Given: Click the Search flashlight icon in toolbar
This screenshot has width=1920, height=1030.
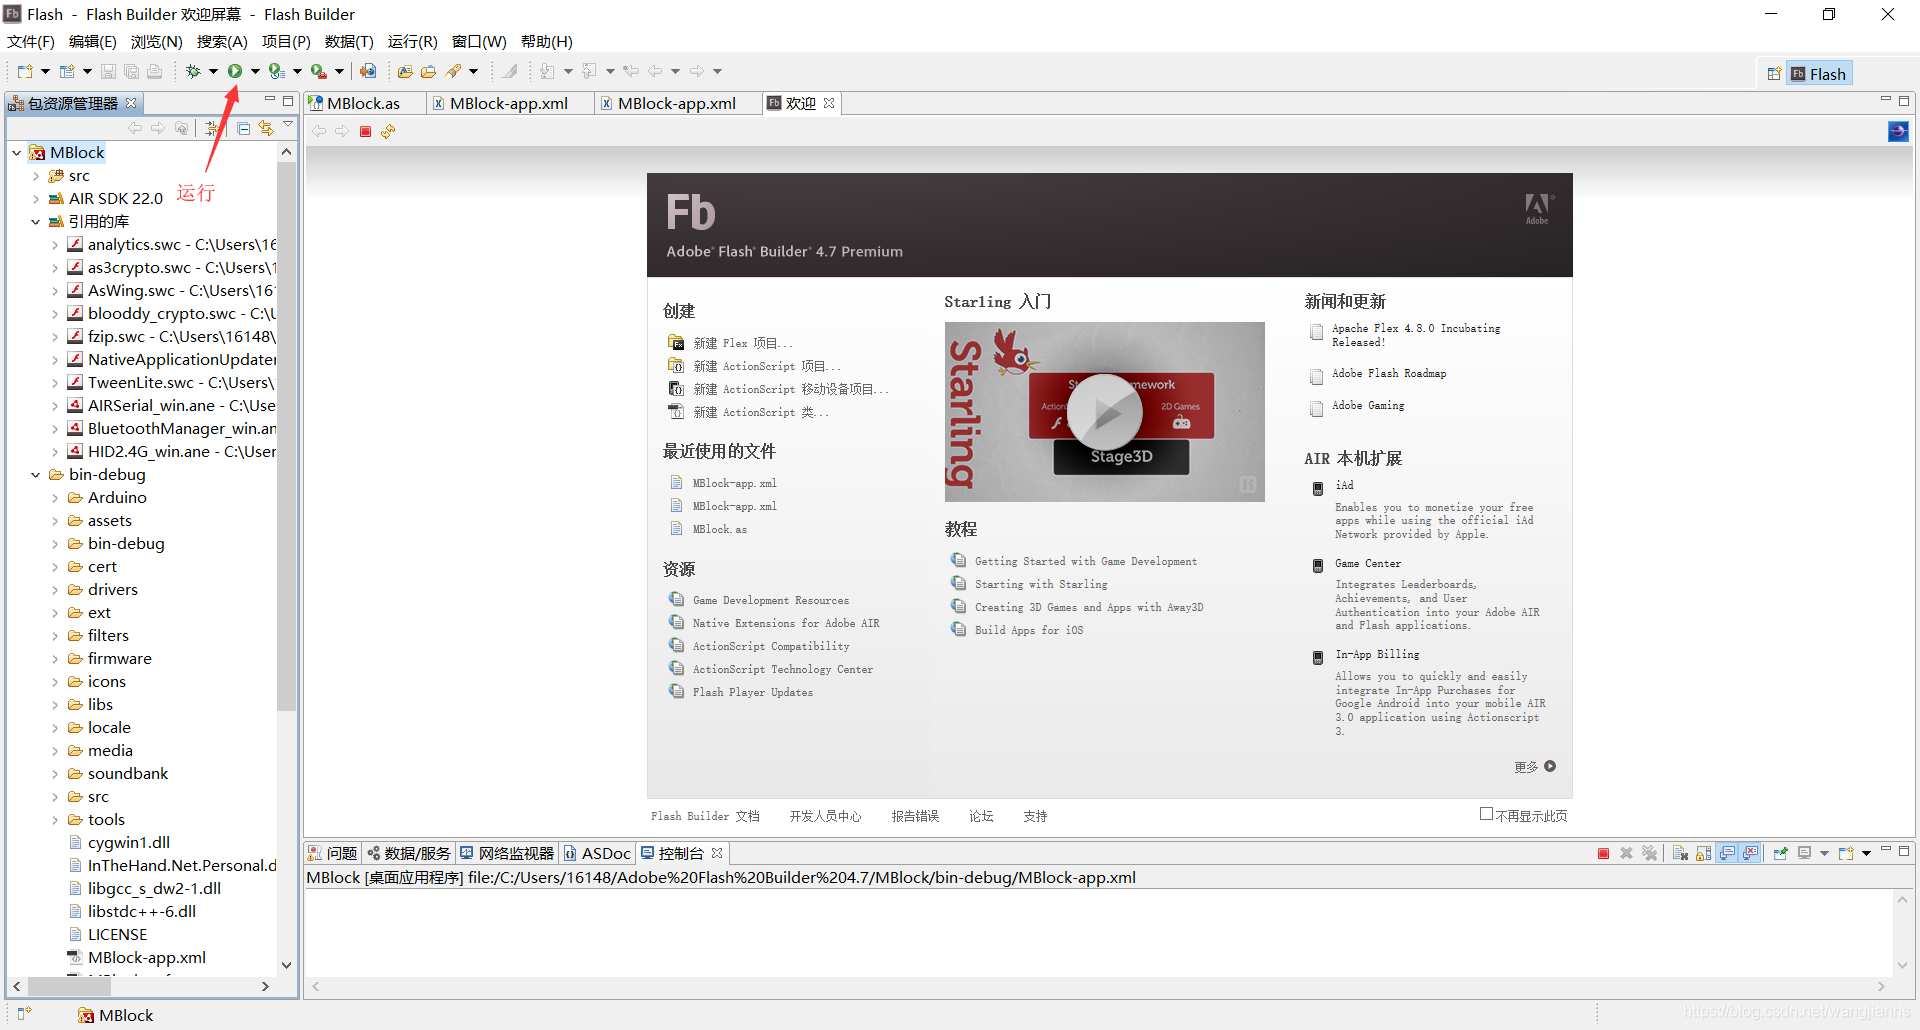Looking at the screenshot, I should [454, 71].
